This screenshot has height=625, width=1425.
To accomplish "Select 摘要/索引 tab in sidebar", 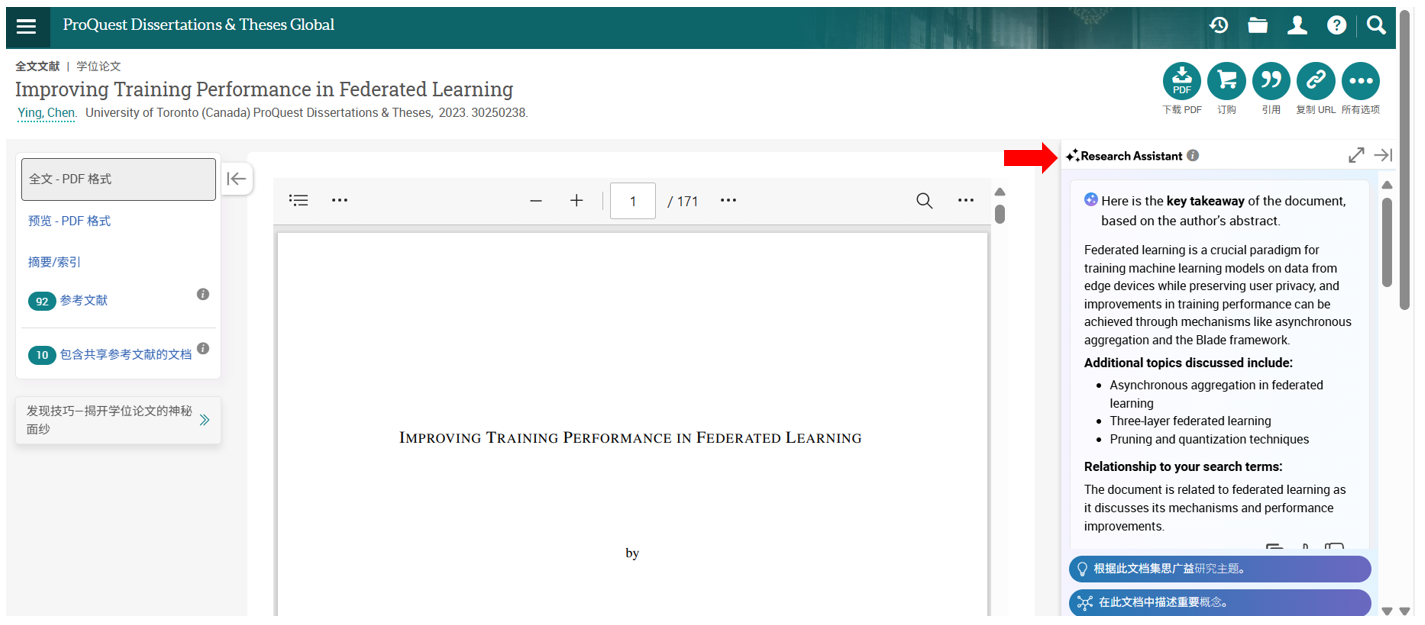I will pos(55,262).
